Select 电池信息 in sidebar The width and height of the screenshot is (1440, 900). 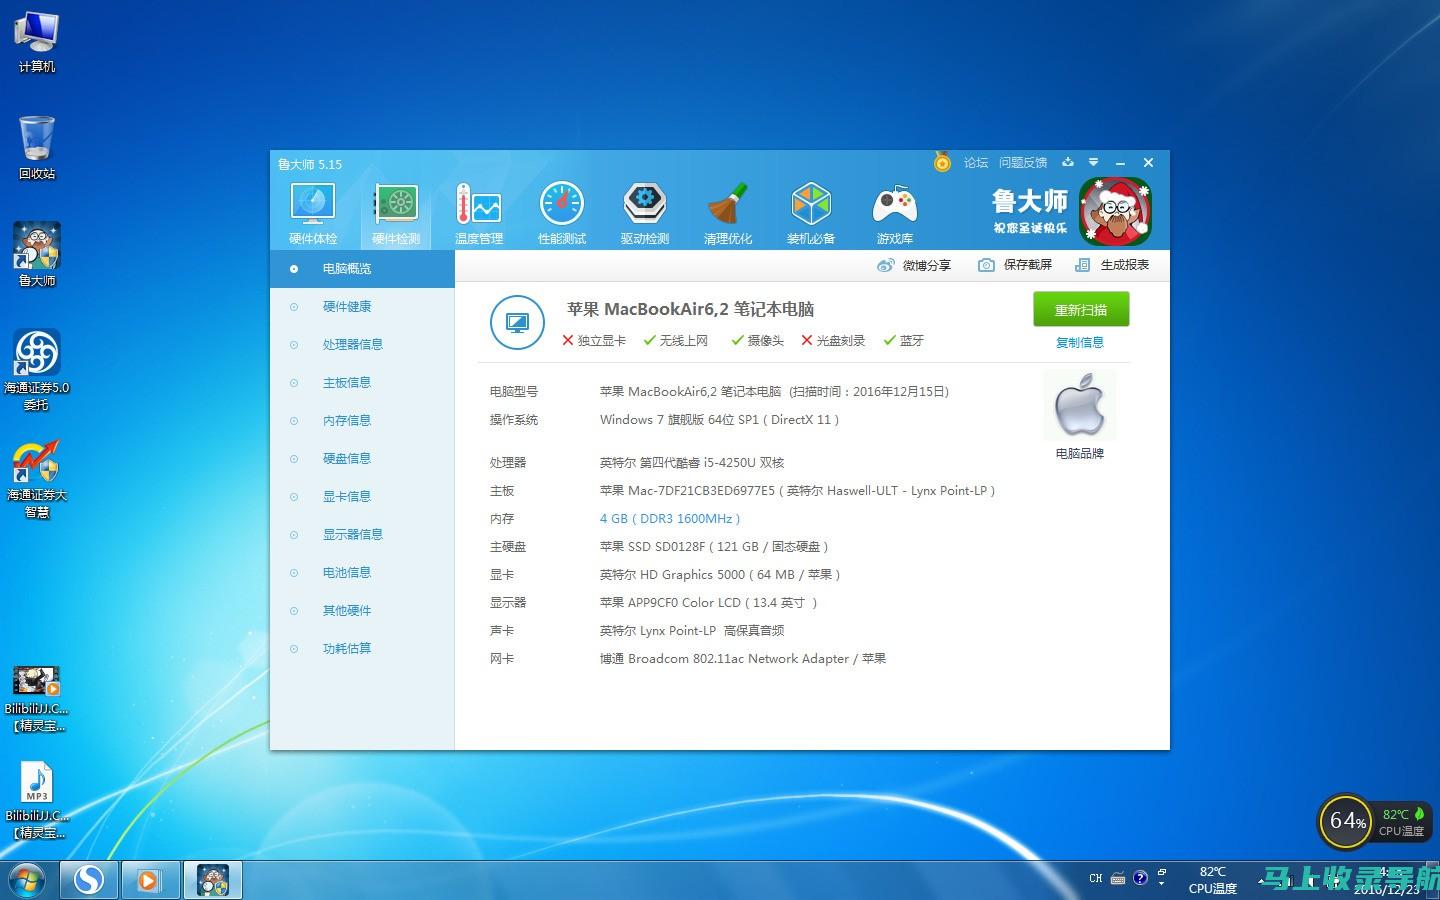(x=362, y=572)
